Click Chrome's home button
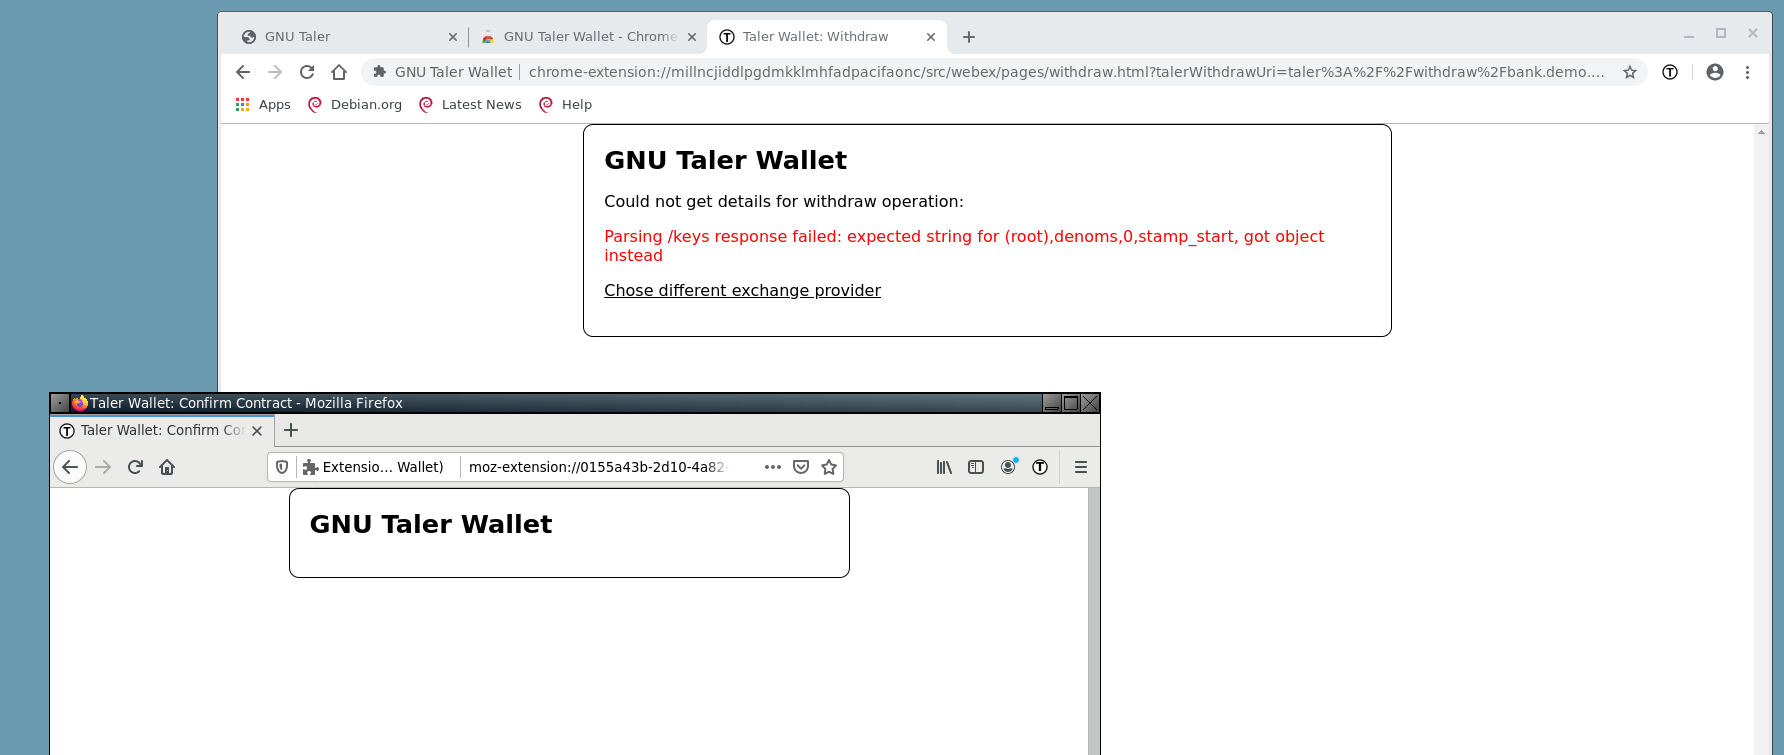The image size is (1784, 755). click(339, 72)
